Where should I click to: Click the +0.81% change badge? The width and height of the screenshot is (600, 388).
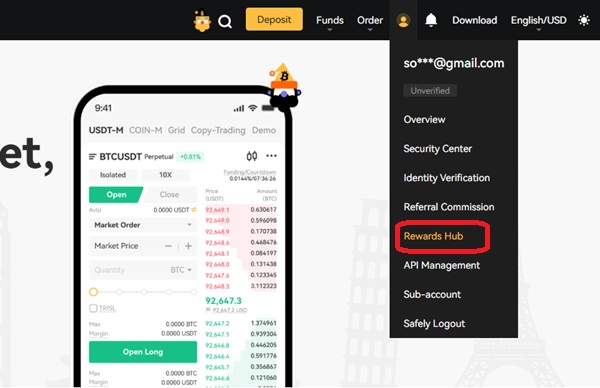(x=190, y=157)
